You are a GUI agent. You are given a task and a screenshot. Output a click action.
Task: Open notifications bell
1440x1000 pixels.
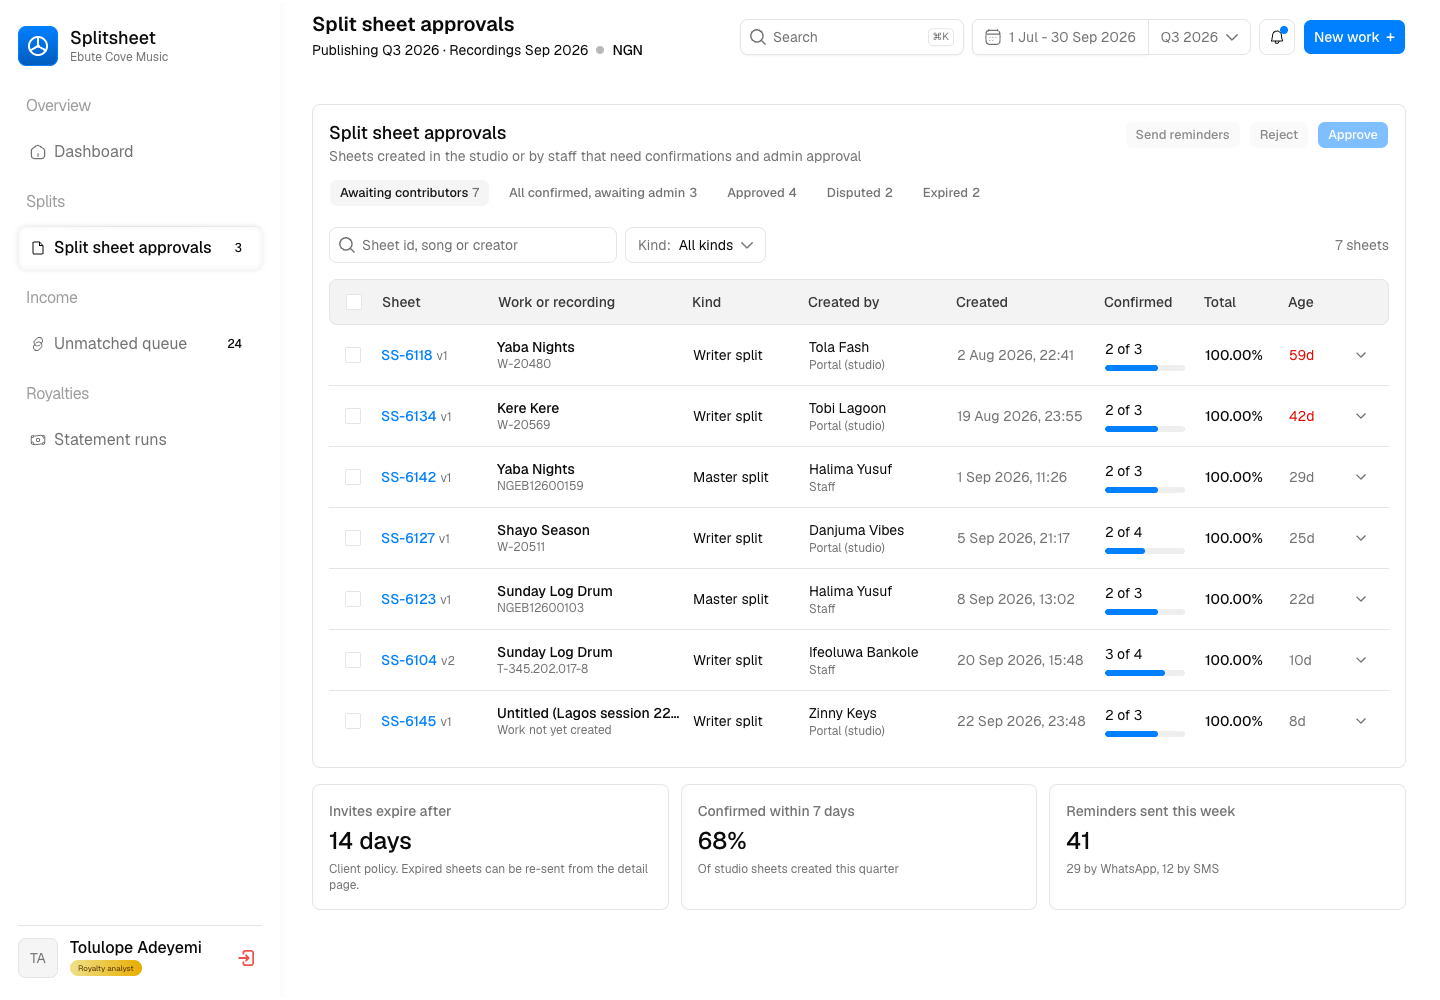pos(1277,37)
